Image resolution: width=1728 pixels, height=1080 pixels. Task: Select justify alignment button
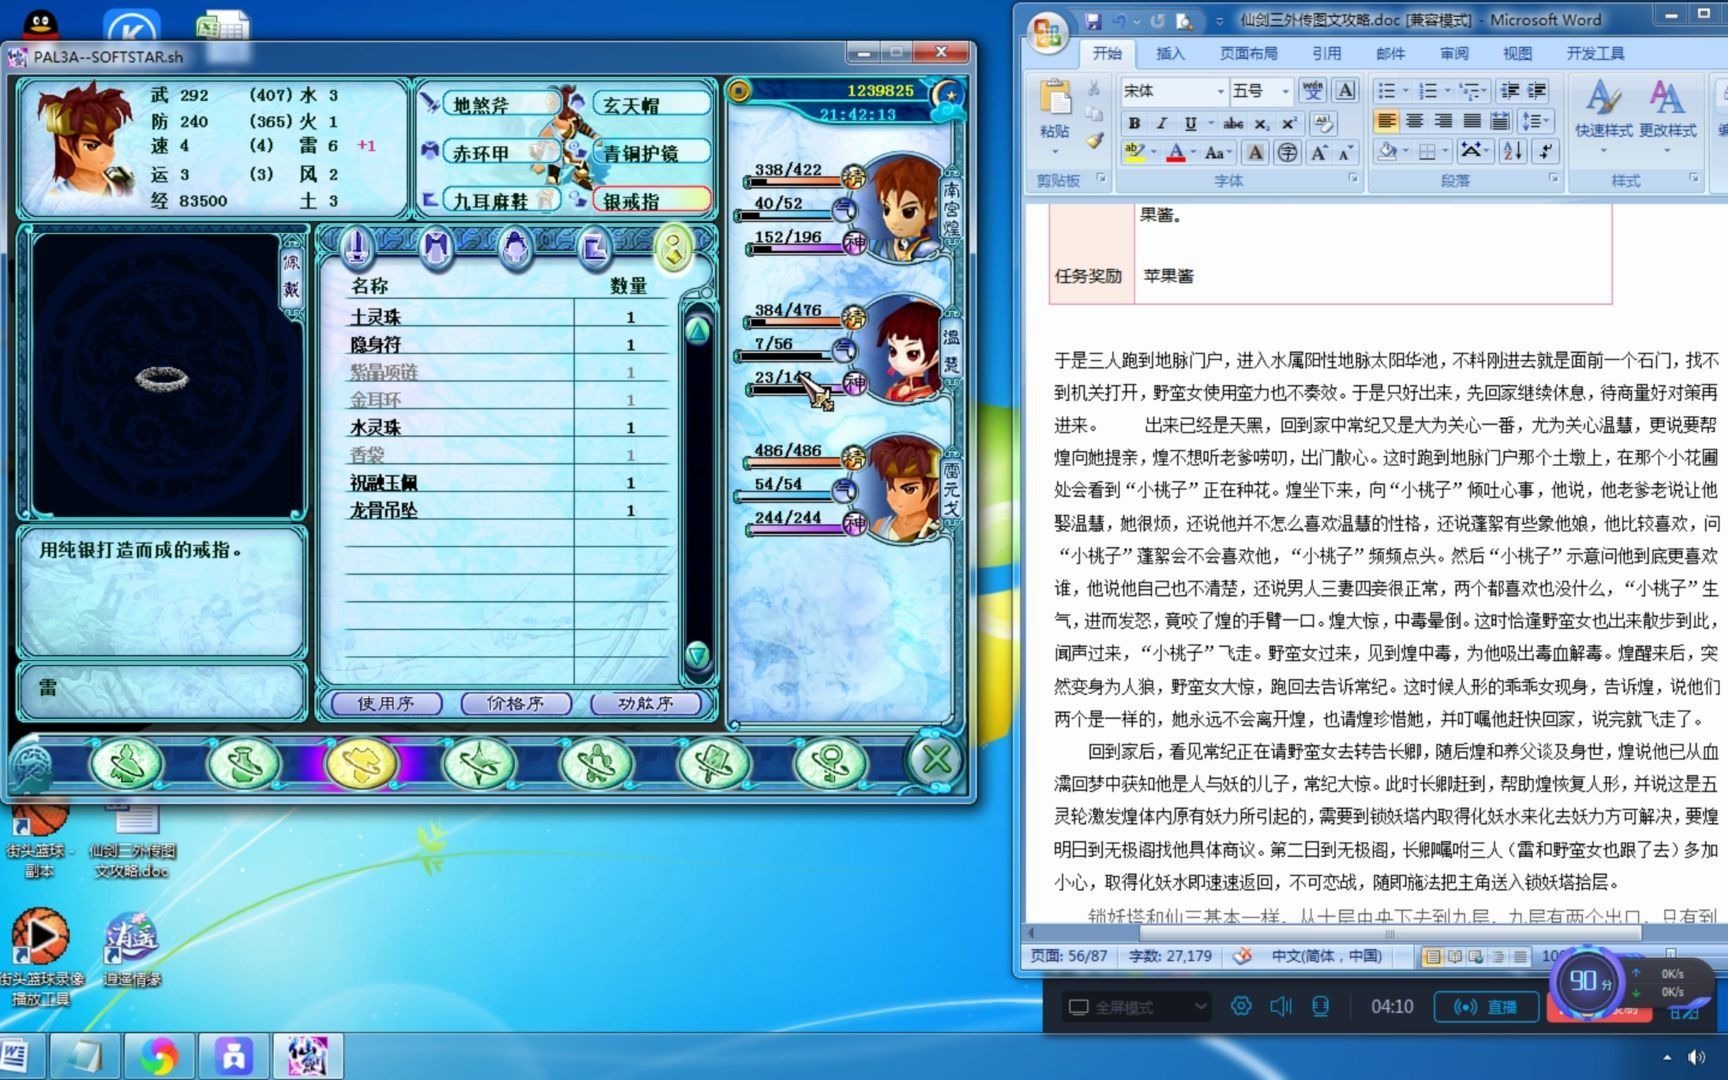(x=1472, y=121)
